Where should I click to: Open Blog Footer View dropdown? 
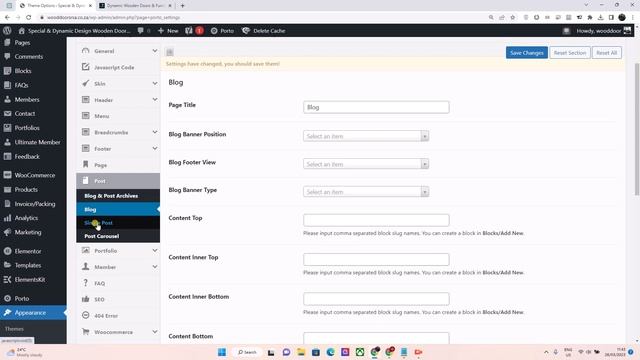click(x=366, y=164)
